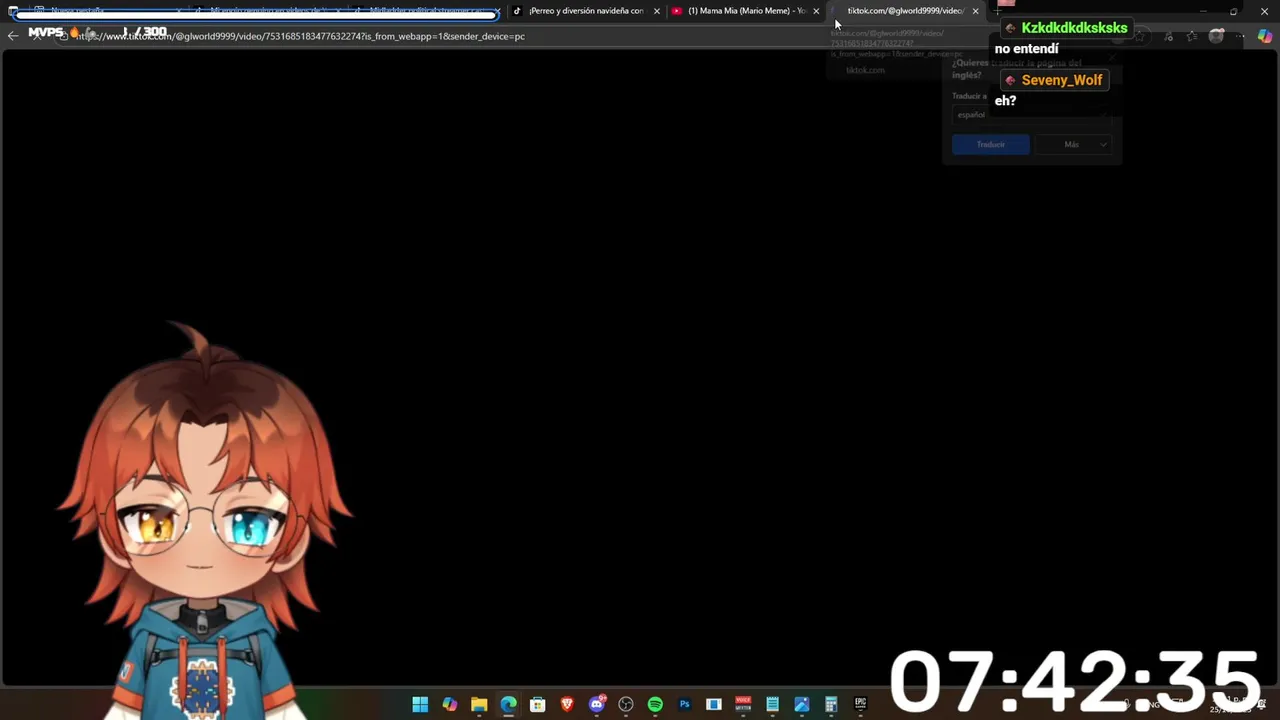This screenshot has height=720, width=1280.
Task: Click the Microsoft Edge taskbar icon
Action: pyautogui.click(x=508, y=704)
